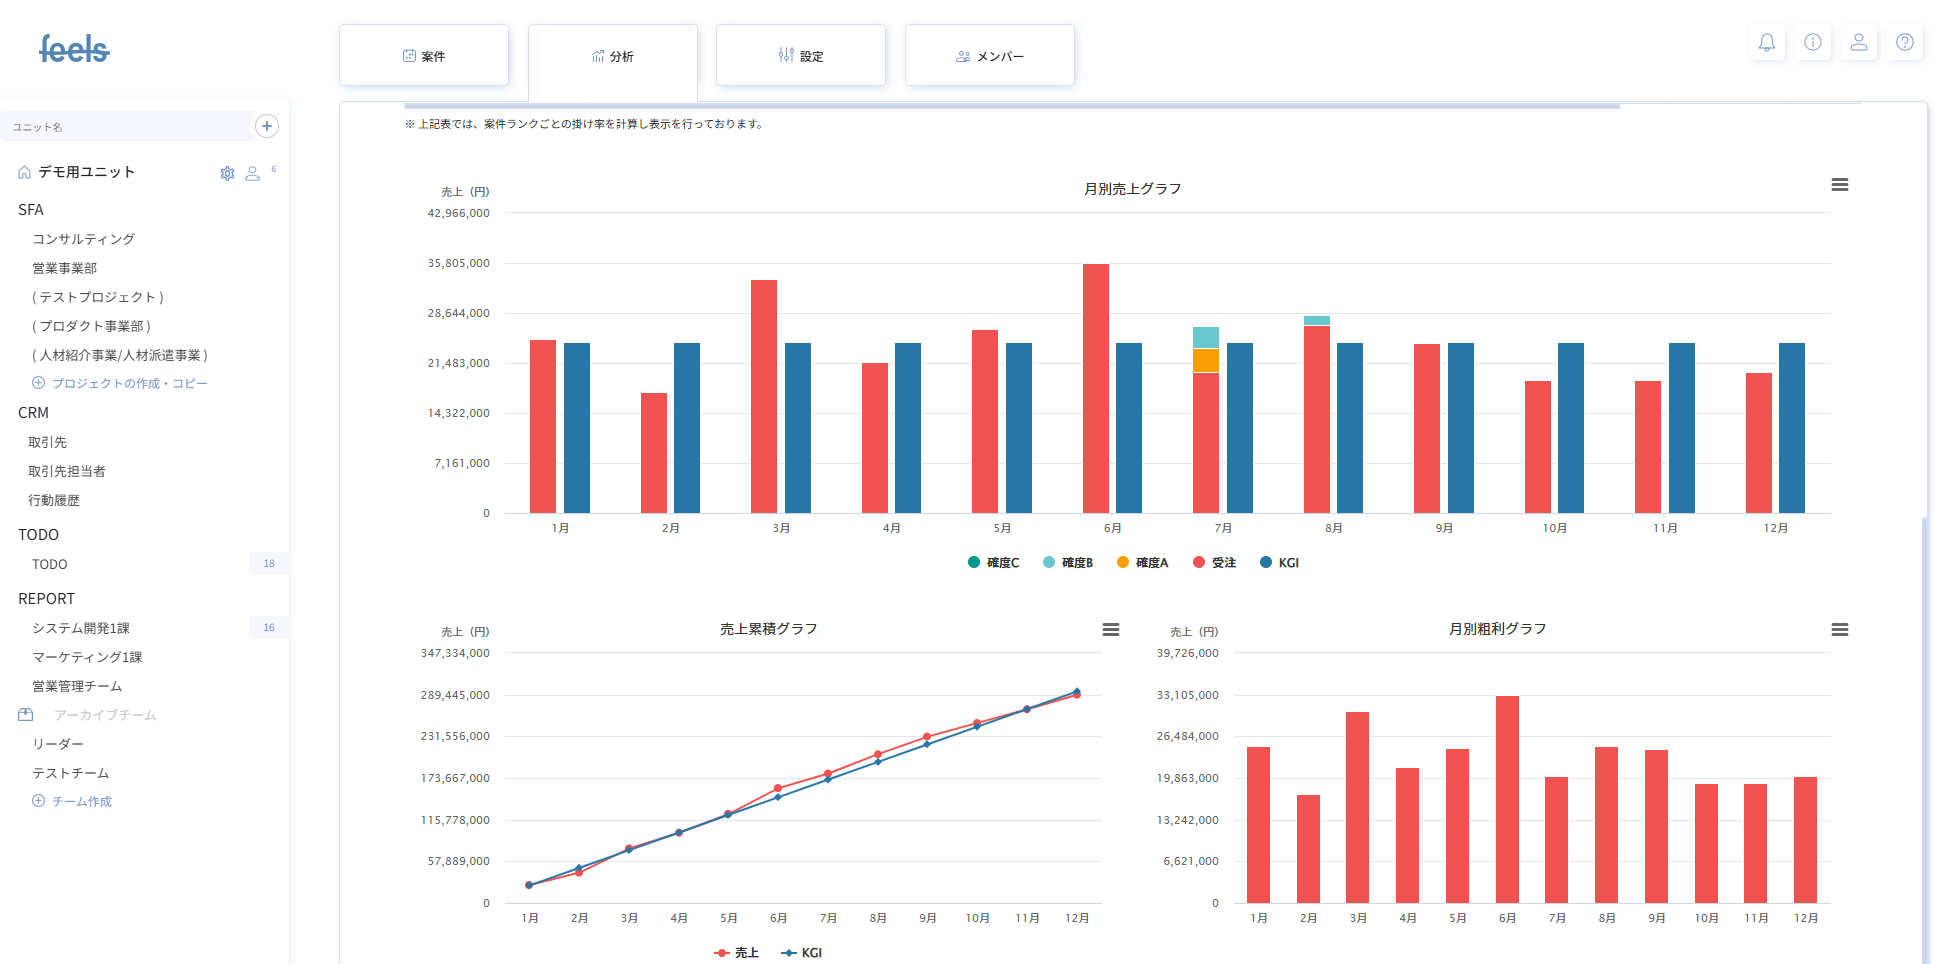Open the user account icon
1942x964 pixels.
[1858, 42]
